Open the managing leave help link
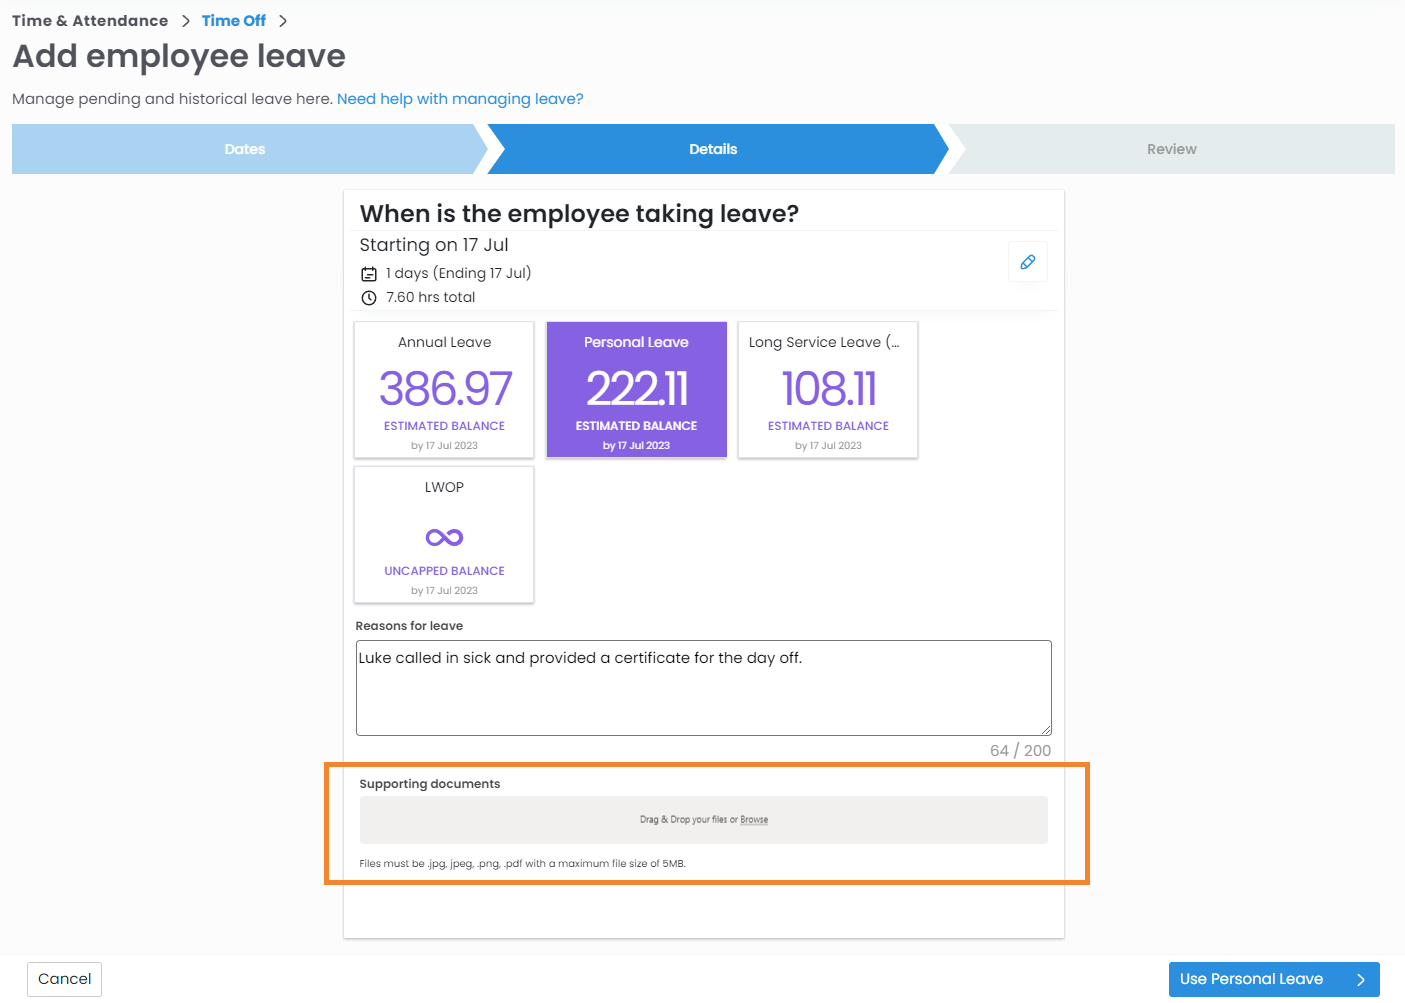 460,99
